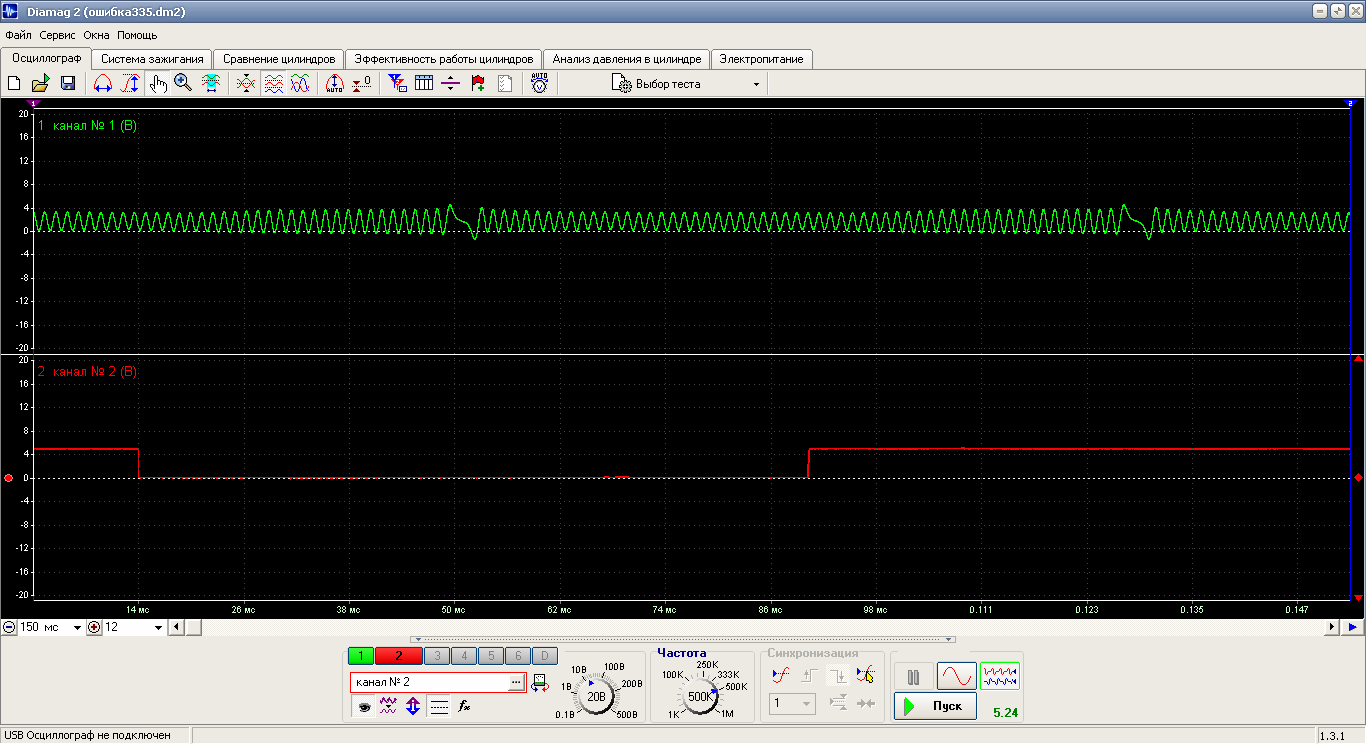
Task: Click the minus zoom-out time icon
Action: 9,627
